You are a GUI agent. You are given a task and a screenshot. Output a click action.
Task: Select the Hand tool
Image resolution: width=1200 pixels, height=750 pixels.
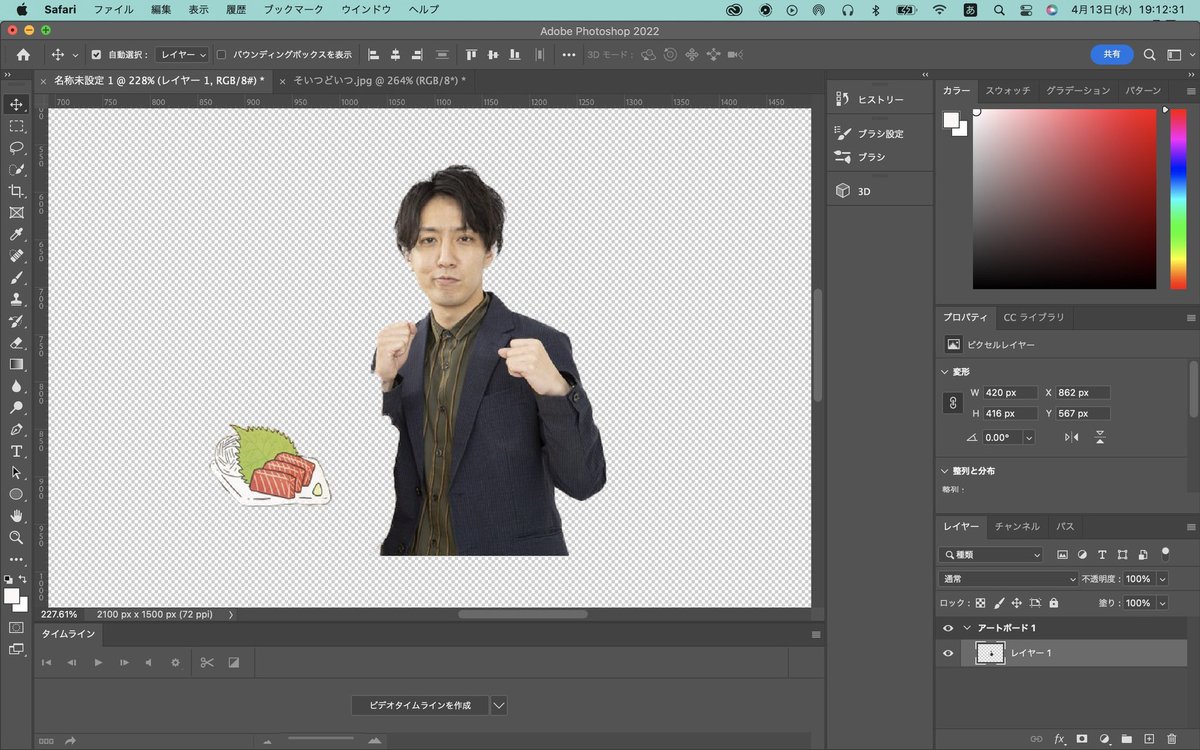point(16,515)
